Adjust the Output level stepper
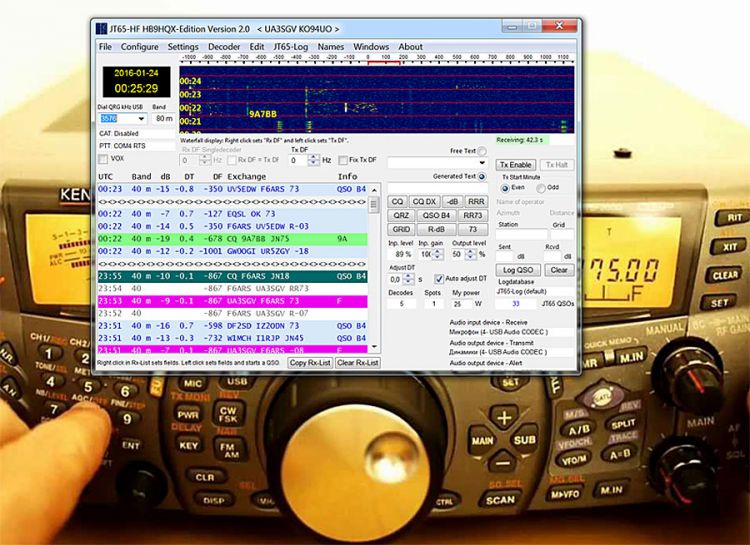 click(471, 255)
